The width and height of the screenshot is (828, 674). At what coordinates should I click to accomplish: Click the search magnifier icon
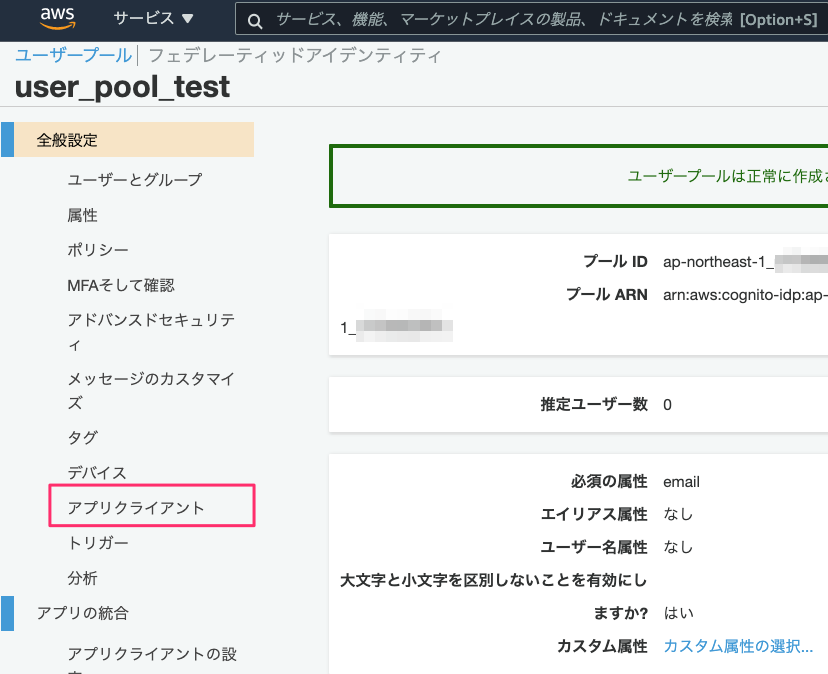pos(255,21)
